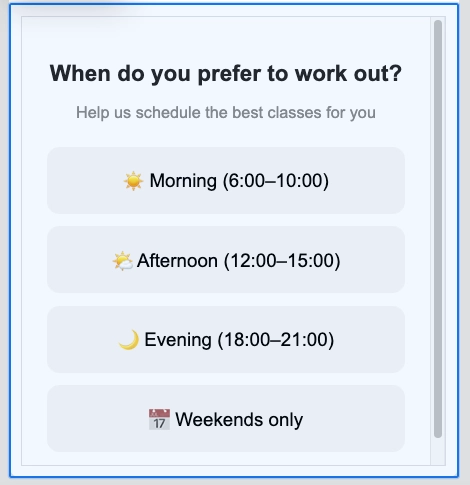Click the sun-behind-cloud icon beside Afternoon

pos(123,261)
